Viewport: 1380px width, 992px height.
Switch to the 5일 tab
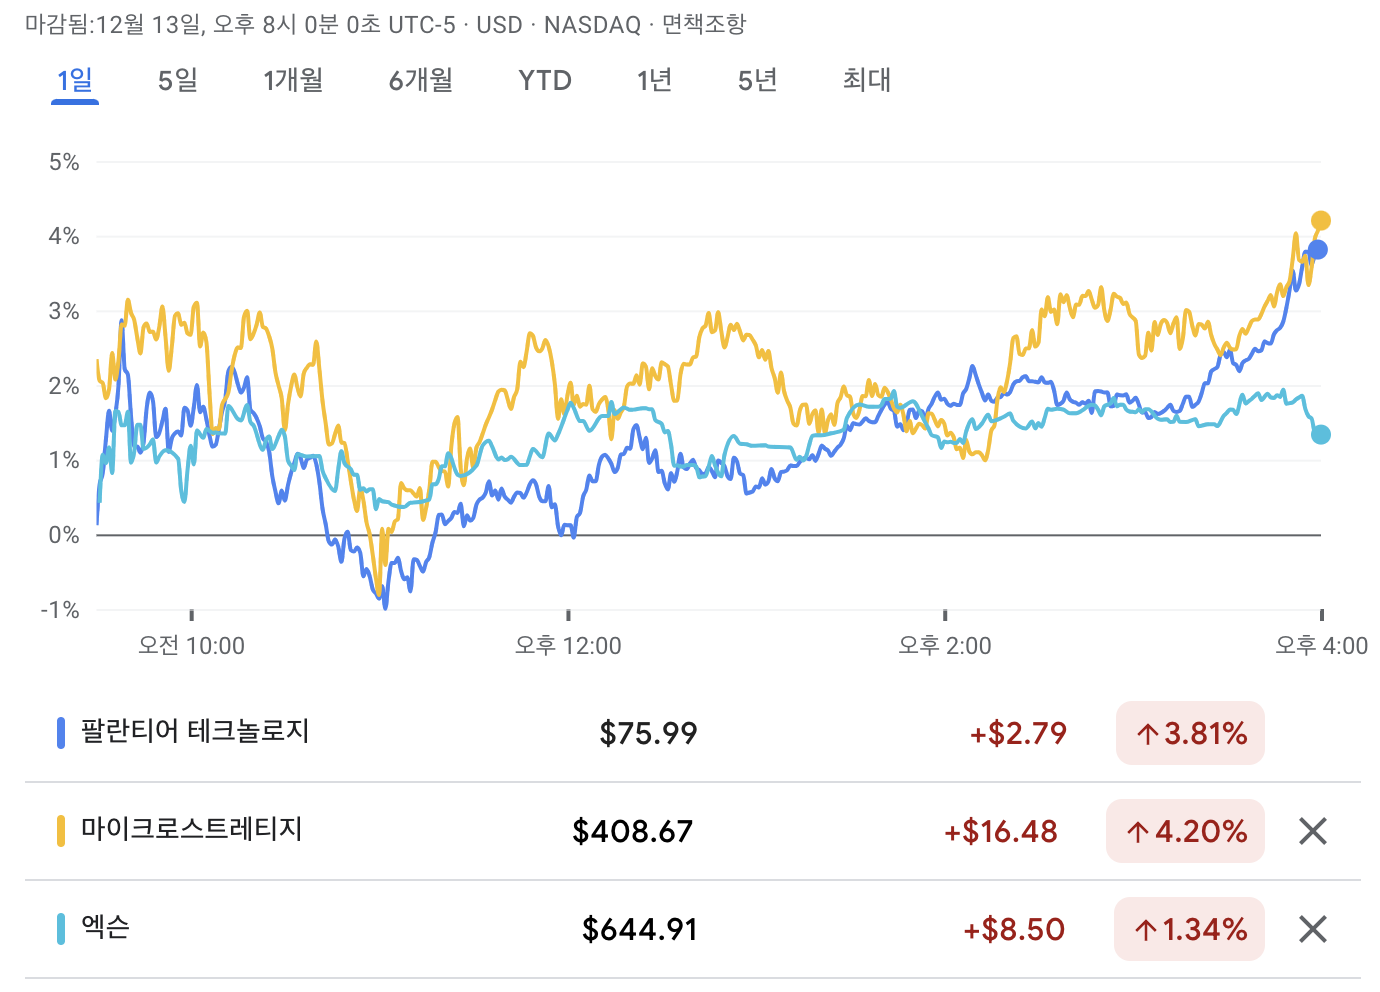tap(178, 80)
